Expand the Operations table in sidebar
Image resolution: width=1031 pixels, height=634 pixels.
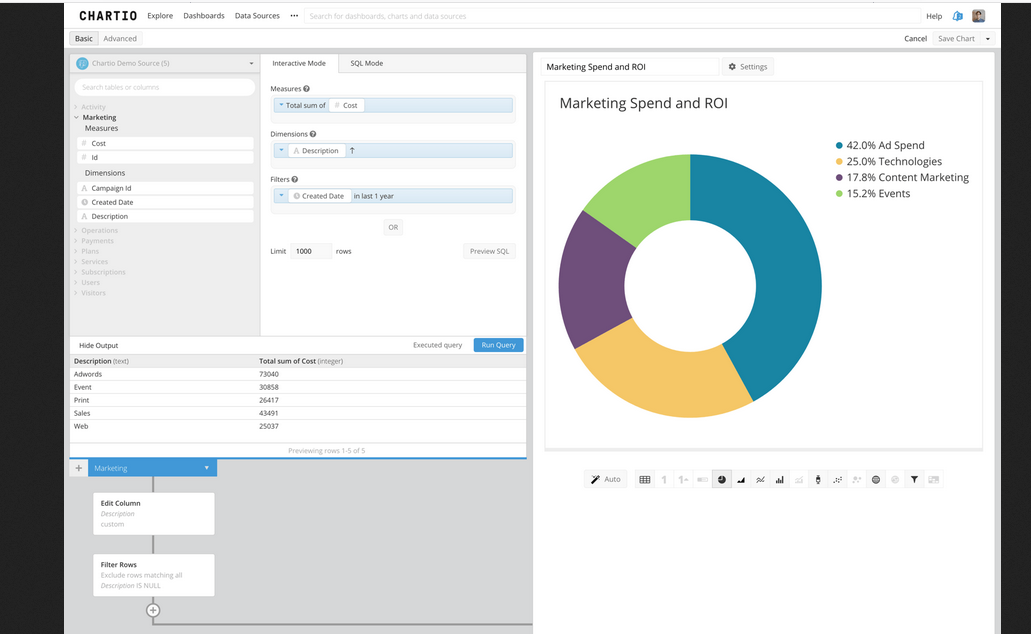click(x=99, y=230)
